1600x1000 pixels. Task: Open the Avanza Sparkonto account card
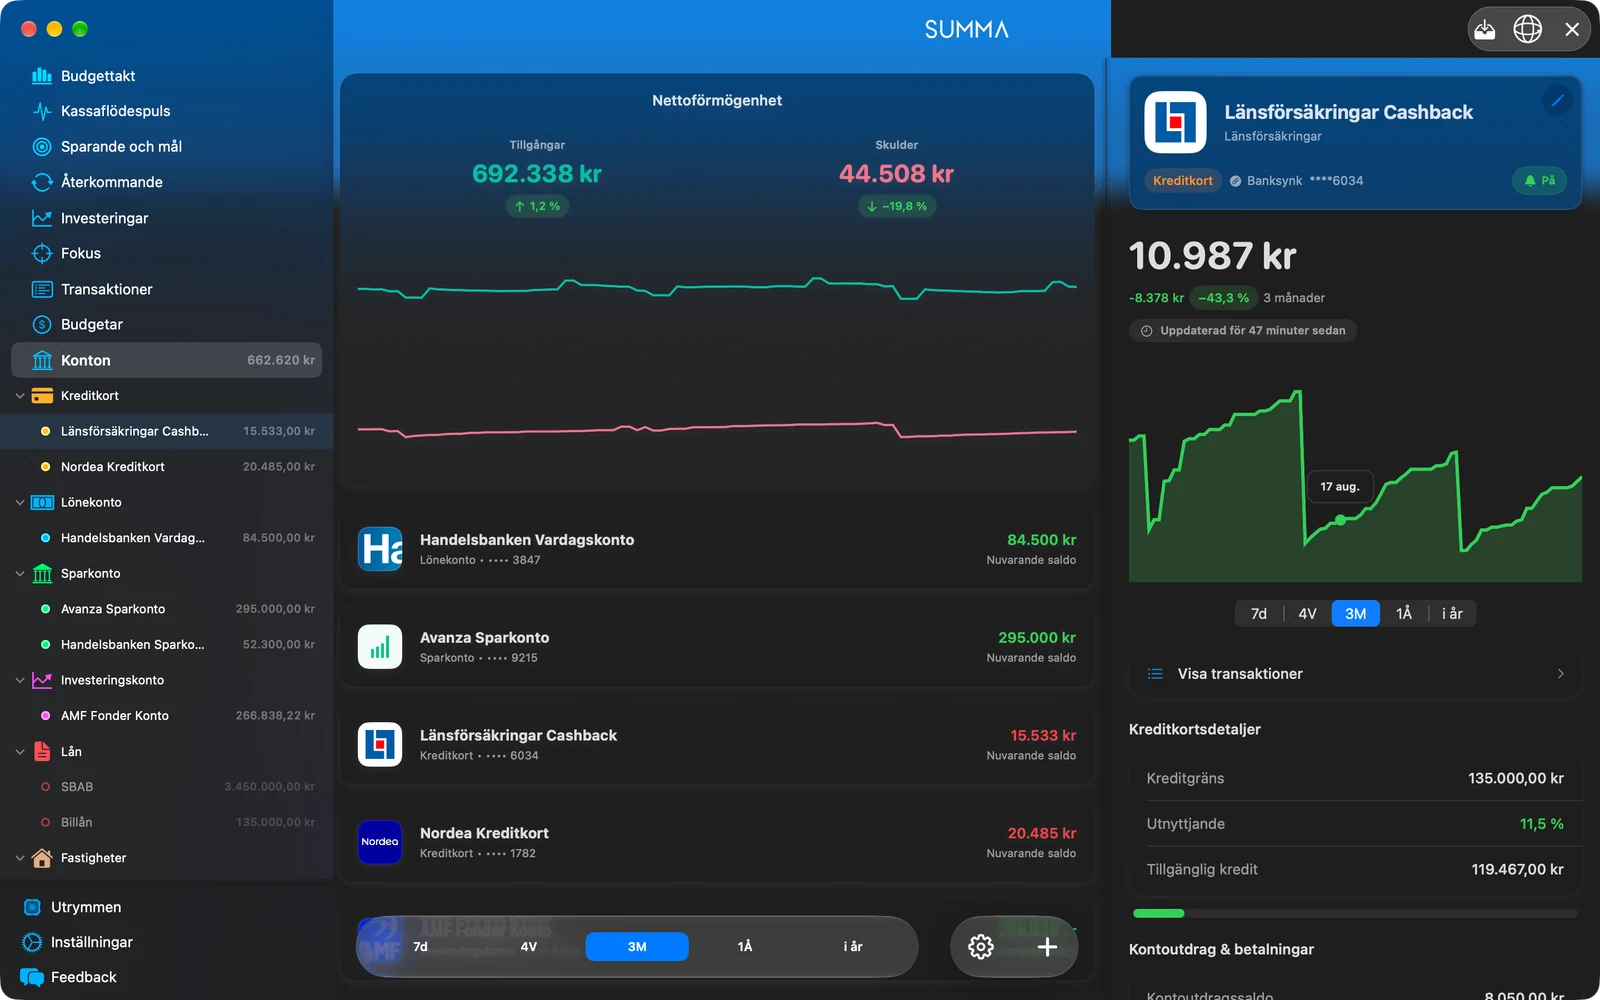[x=717, y=647]
